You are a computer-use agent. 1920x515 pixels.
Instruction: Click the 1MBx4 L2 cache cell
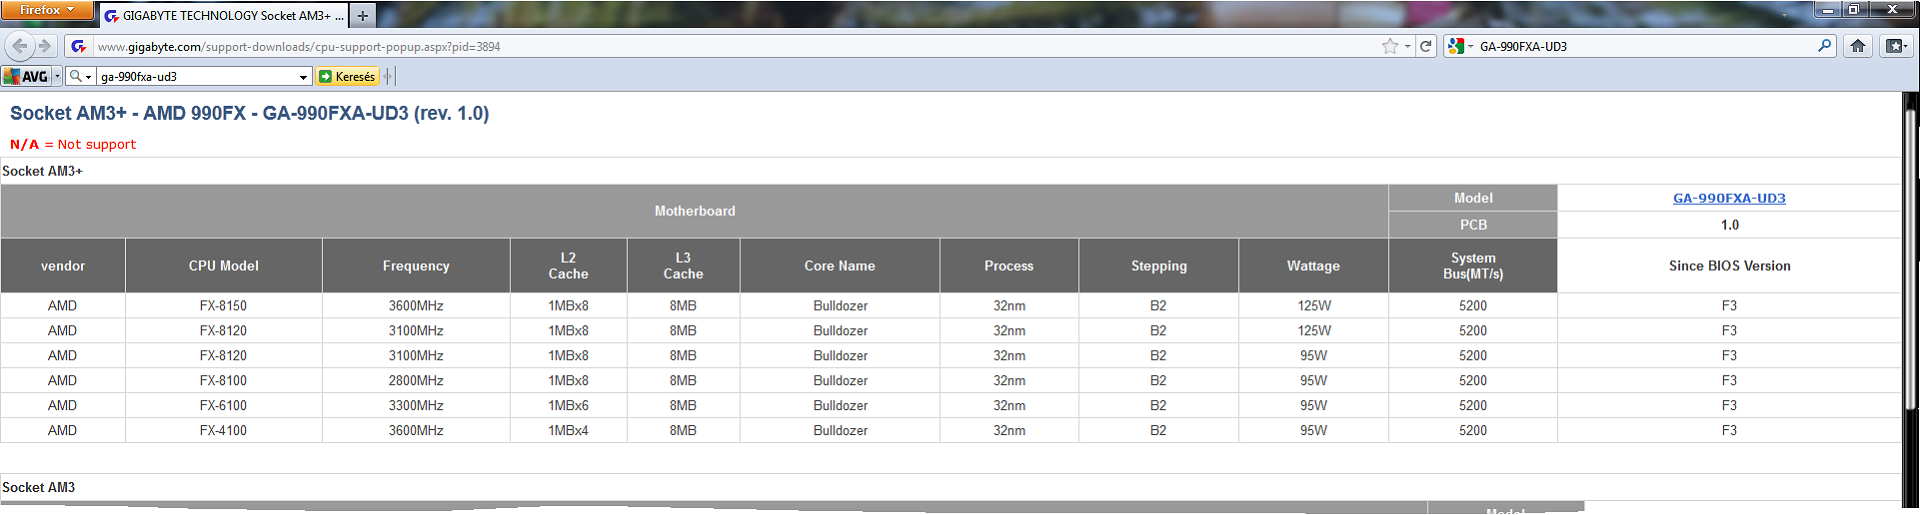[x=568, y=431]
